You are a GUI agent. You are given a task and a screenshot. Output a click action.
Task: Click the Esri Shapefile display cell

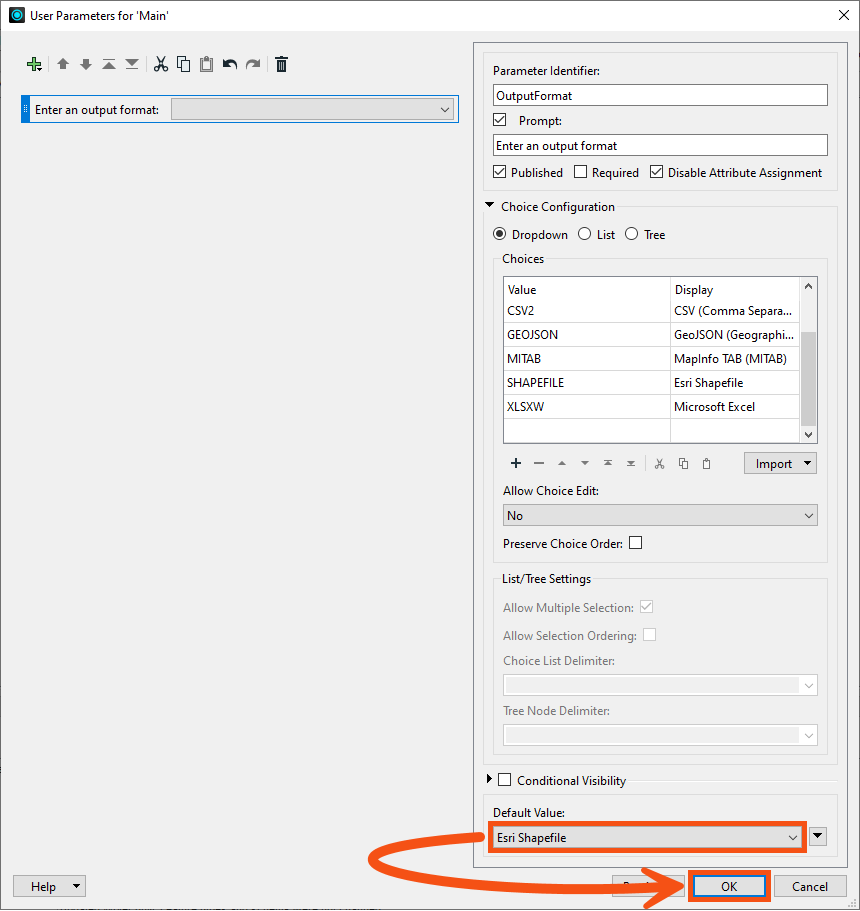point(735,382)
